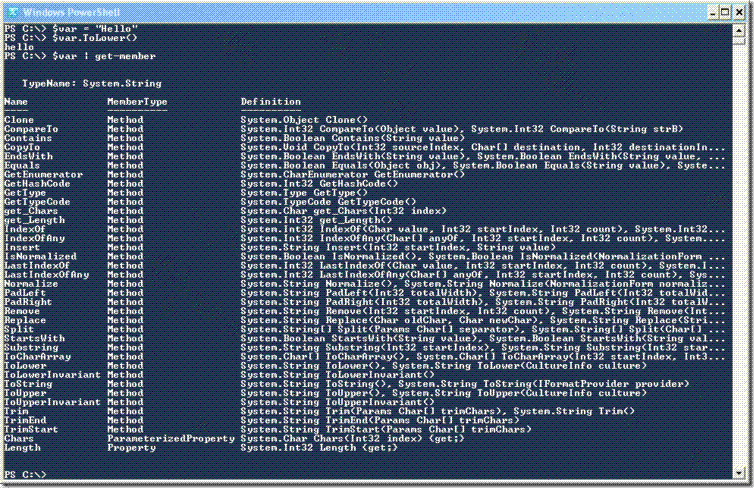Click the 'PadRight' member name
754x488 pixels.
tap(28, 302)
